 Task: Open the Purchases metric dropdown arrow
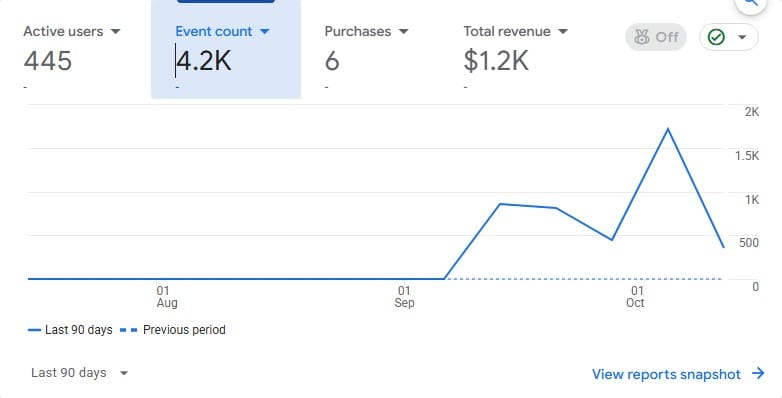pos(403,31)
